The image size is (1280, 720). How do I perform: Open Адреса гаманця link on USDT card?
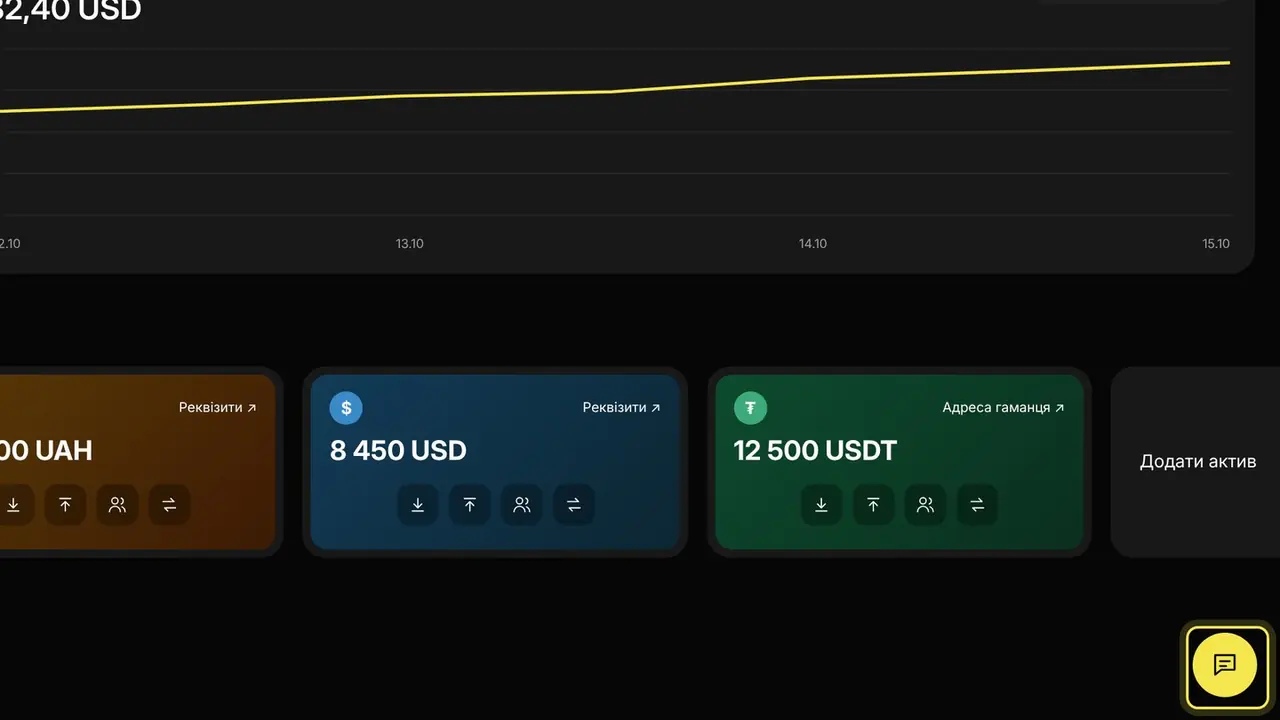click(1003, 408)
